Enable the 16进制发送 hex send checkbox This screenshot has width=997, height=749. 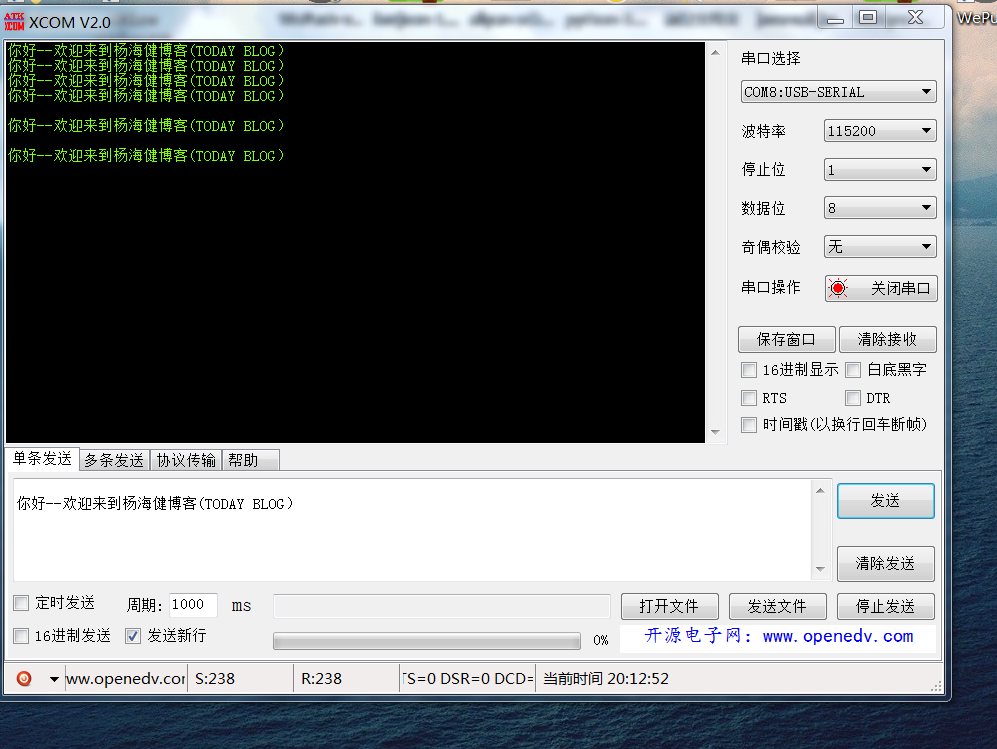coord(21,636)
